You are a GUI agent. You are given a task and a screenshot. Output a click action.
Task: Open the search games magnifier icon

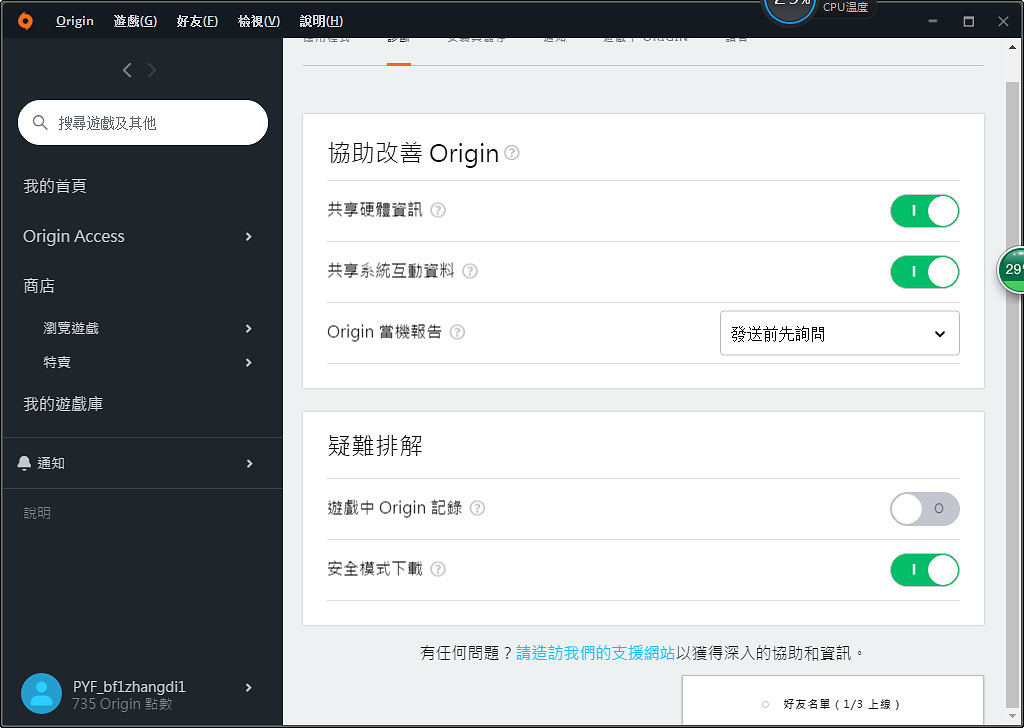(40, 122)
